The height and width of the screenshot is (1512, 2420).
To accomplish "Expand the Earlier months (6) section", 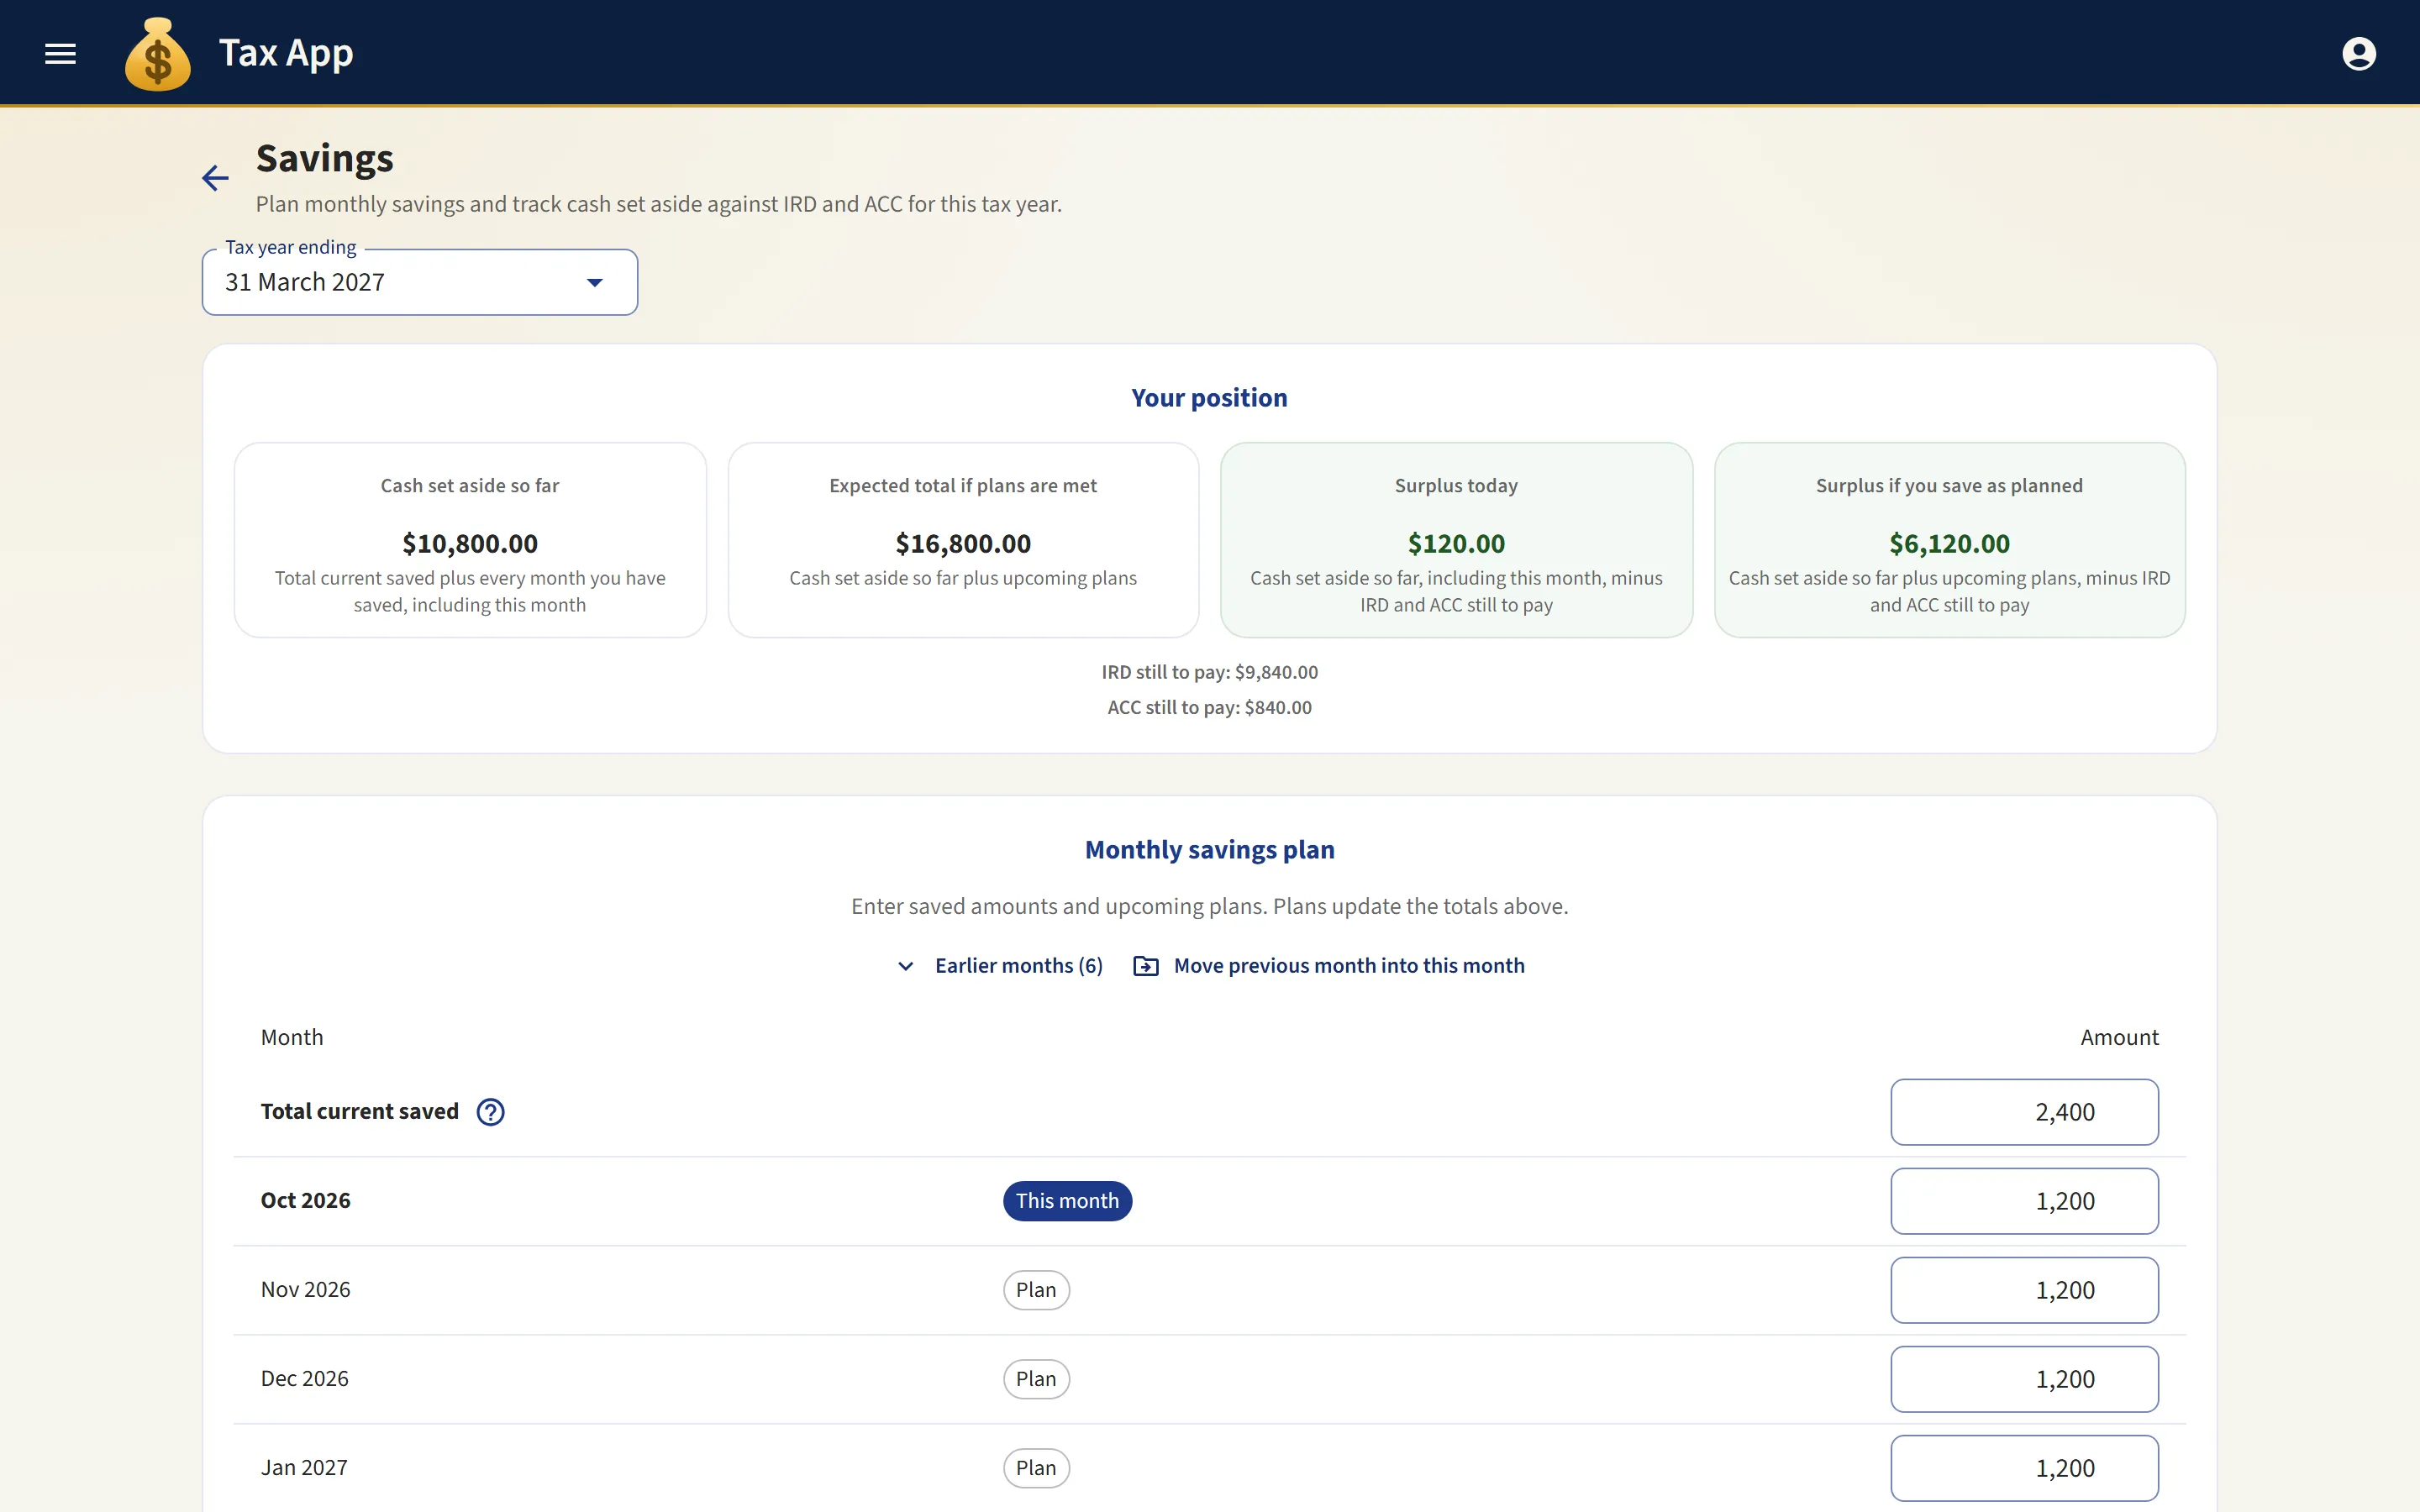I will pyautogui.click(x=1000, y=966).
